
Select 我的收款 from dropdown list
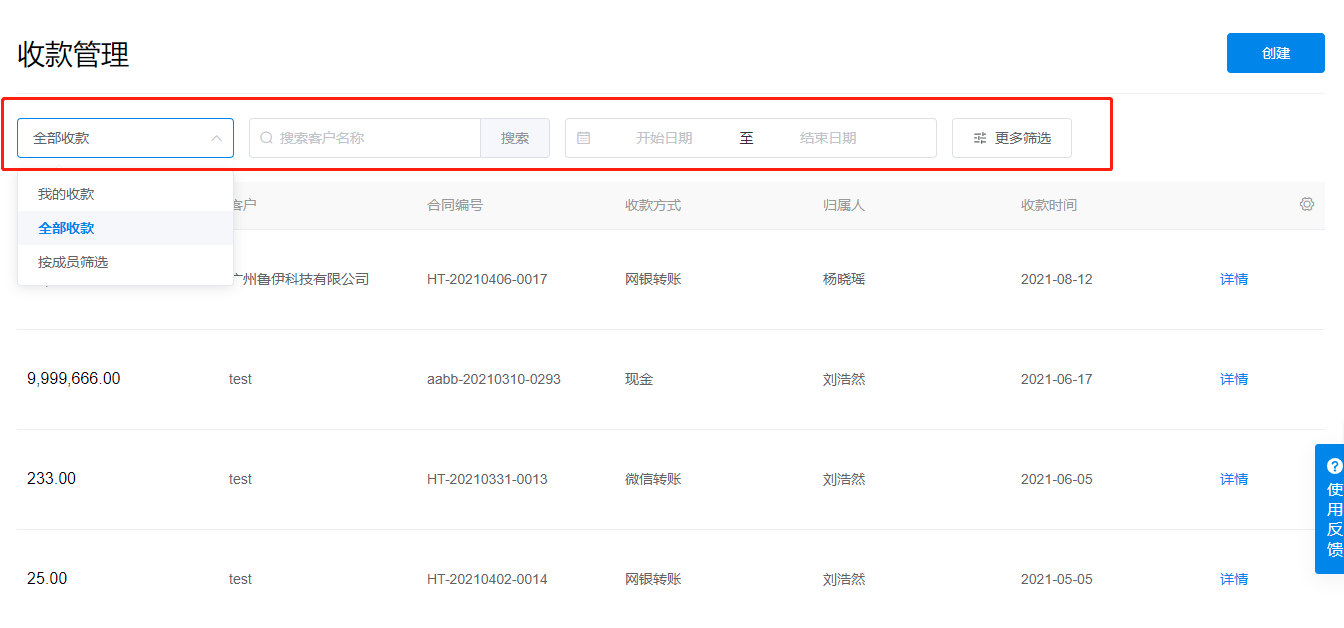66,194
